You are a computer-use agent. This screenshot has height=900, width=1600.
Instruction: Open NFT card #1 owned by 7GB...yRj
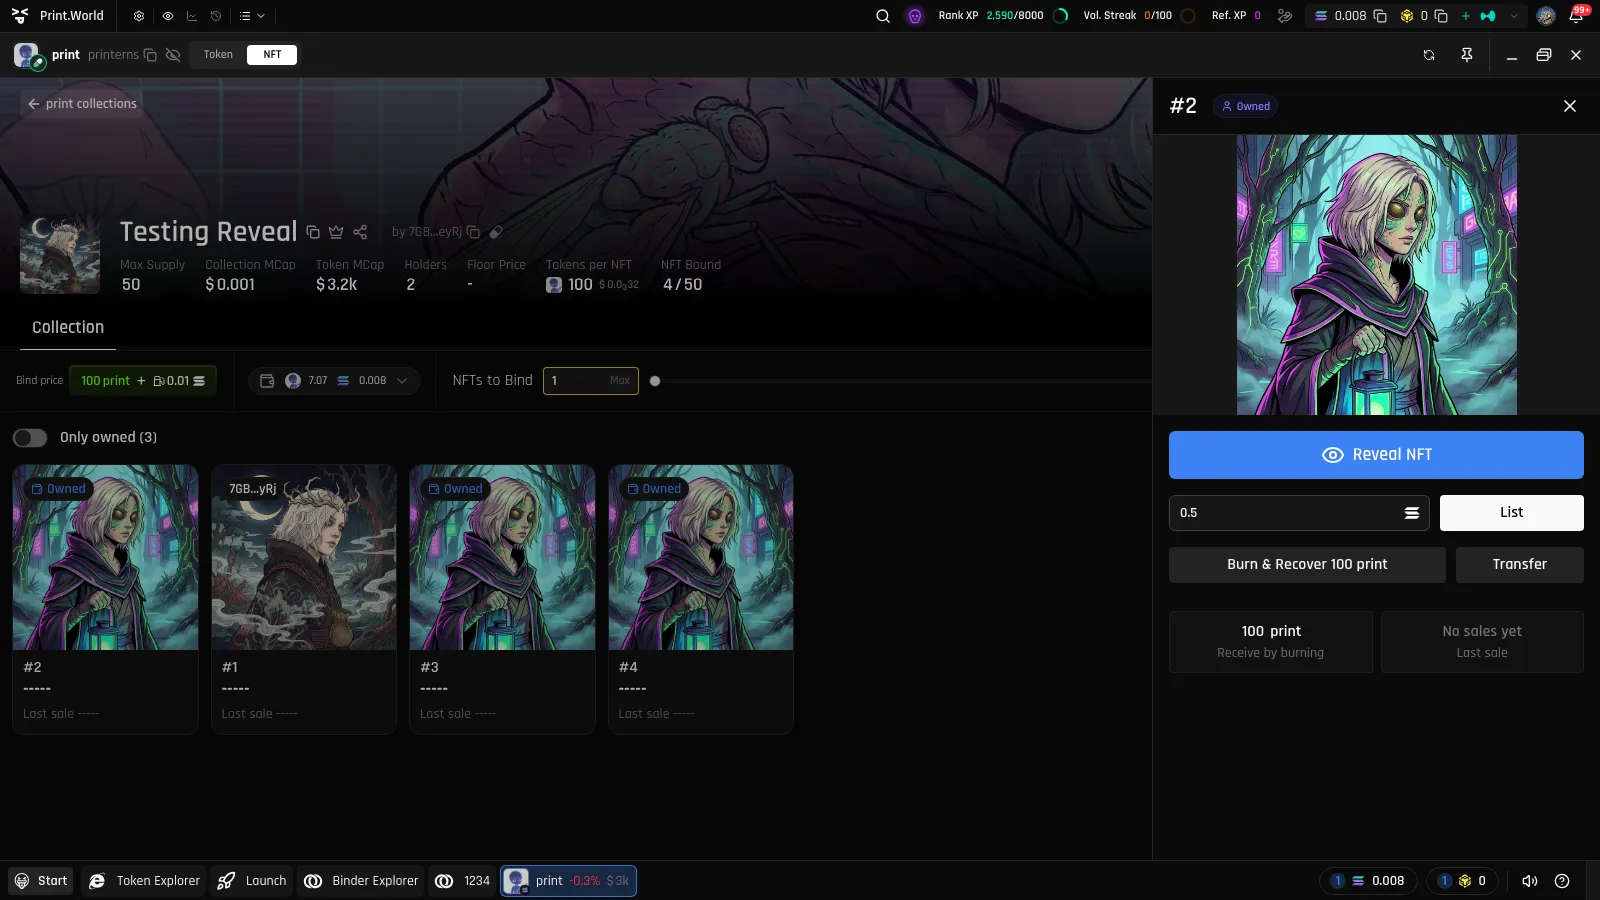click(x=304, y=557)
